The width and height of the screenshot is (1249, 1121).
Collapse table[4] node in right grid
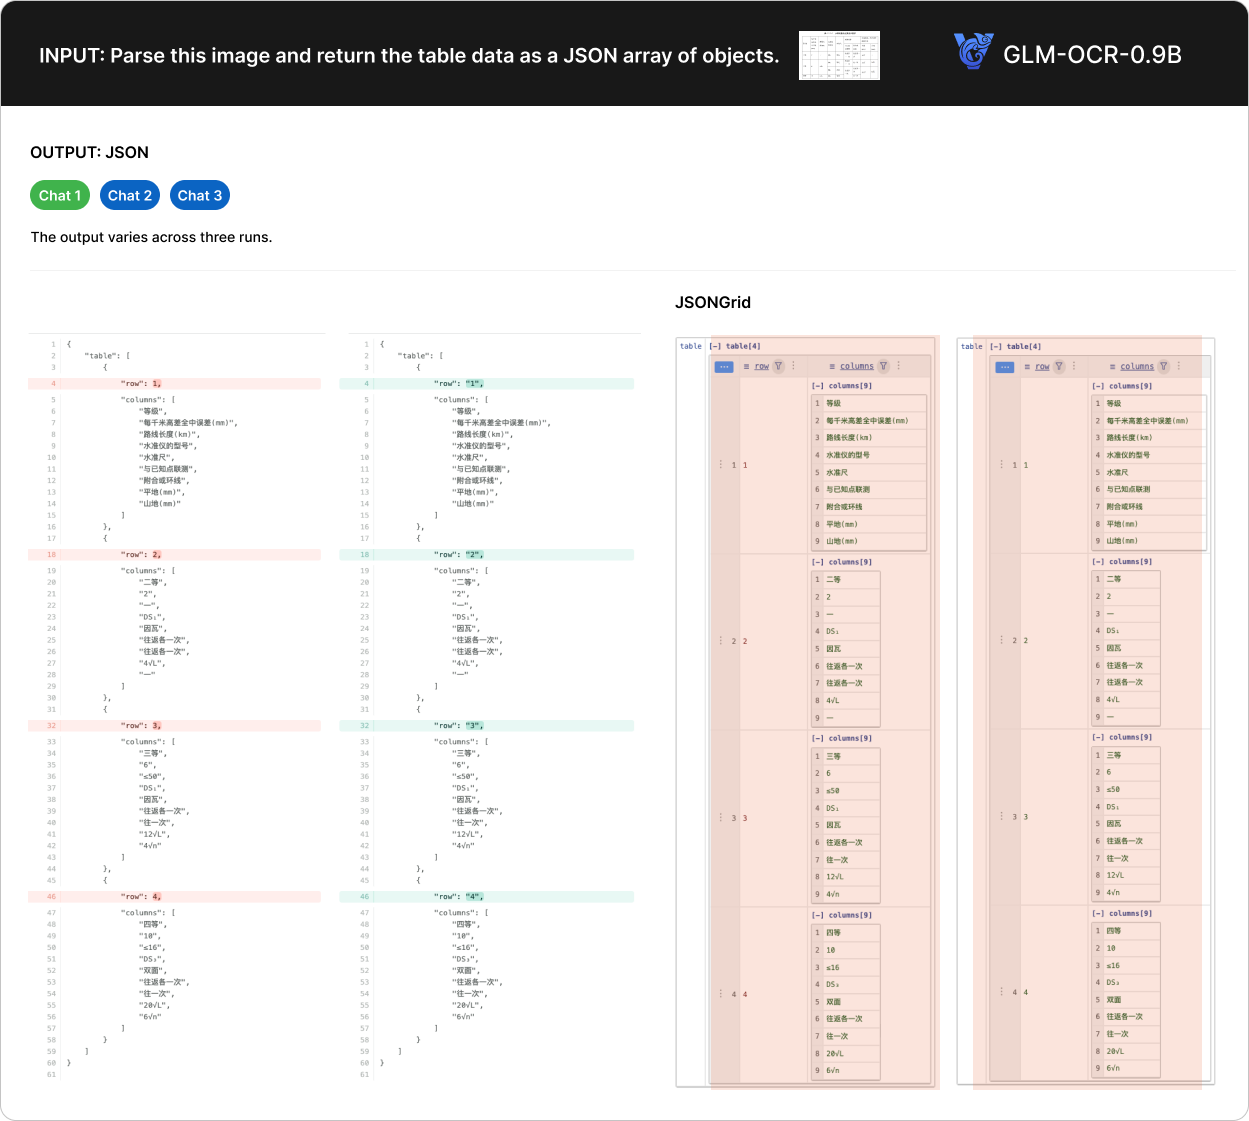997,346
